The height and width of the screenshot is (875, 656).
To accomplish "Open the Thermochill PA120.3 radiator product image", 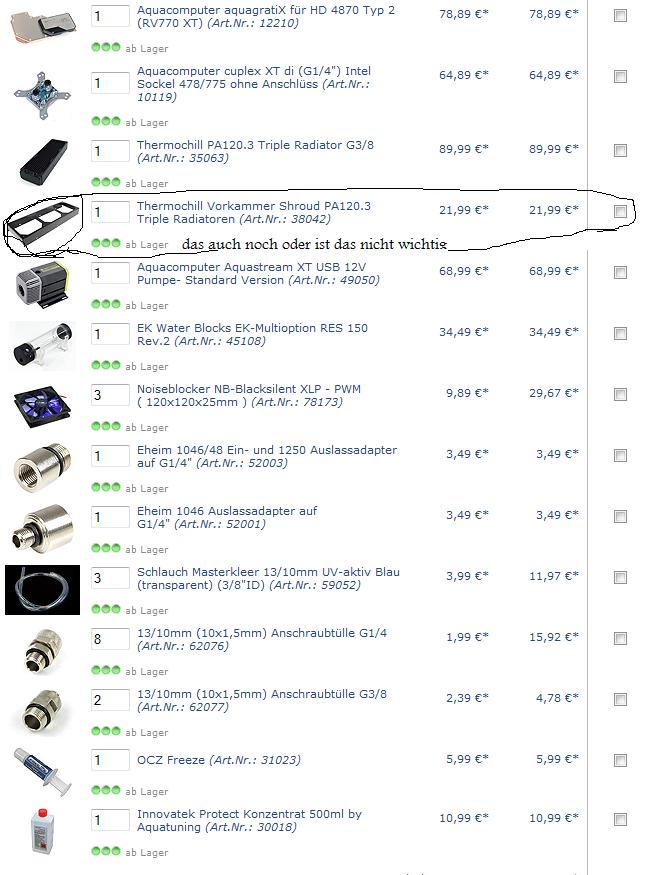I will tap(44, 161).
